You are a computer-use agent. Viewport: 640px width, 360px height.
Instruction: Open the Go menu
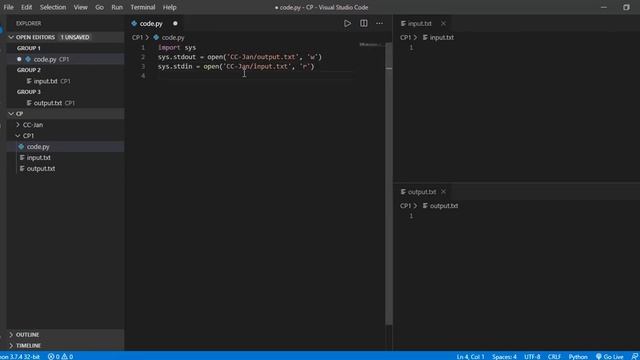click(99, 7)
